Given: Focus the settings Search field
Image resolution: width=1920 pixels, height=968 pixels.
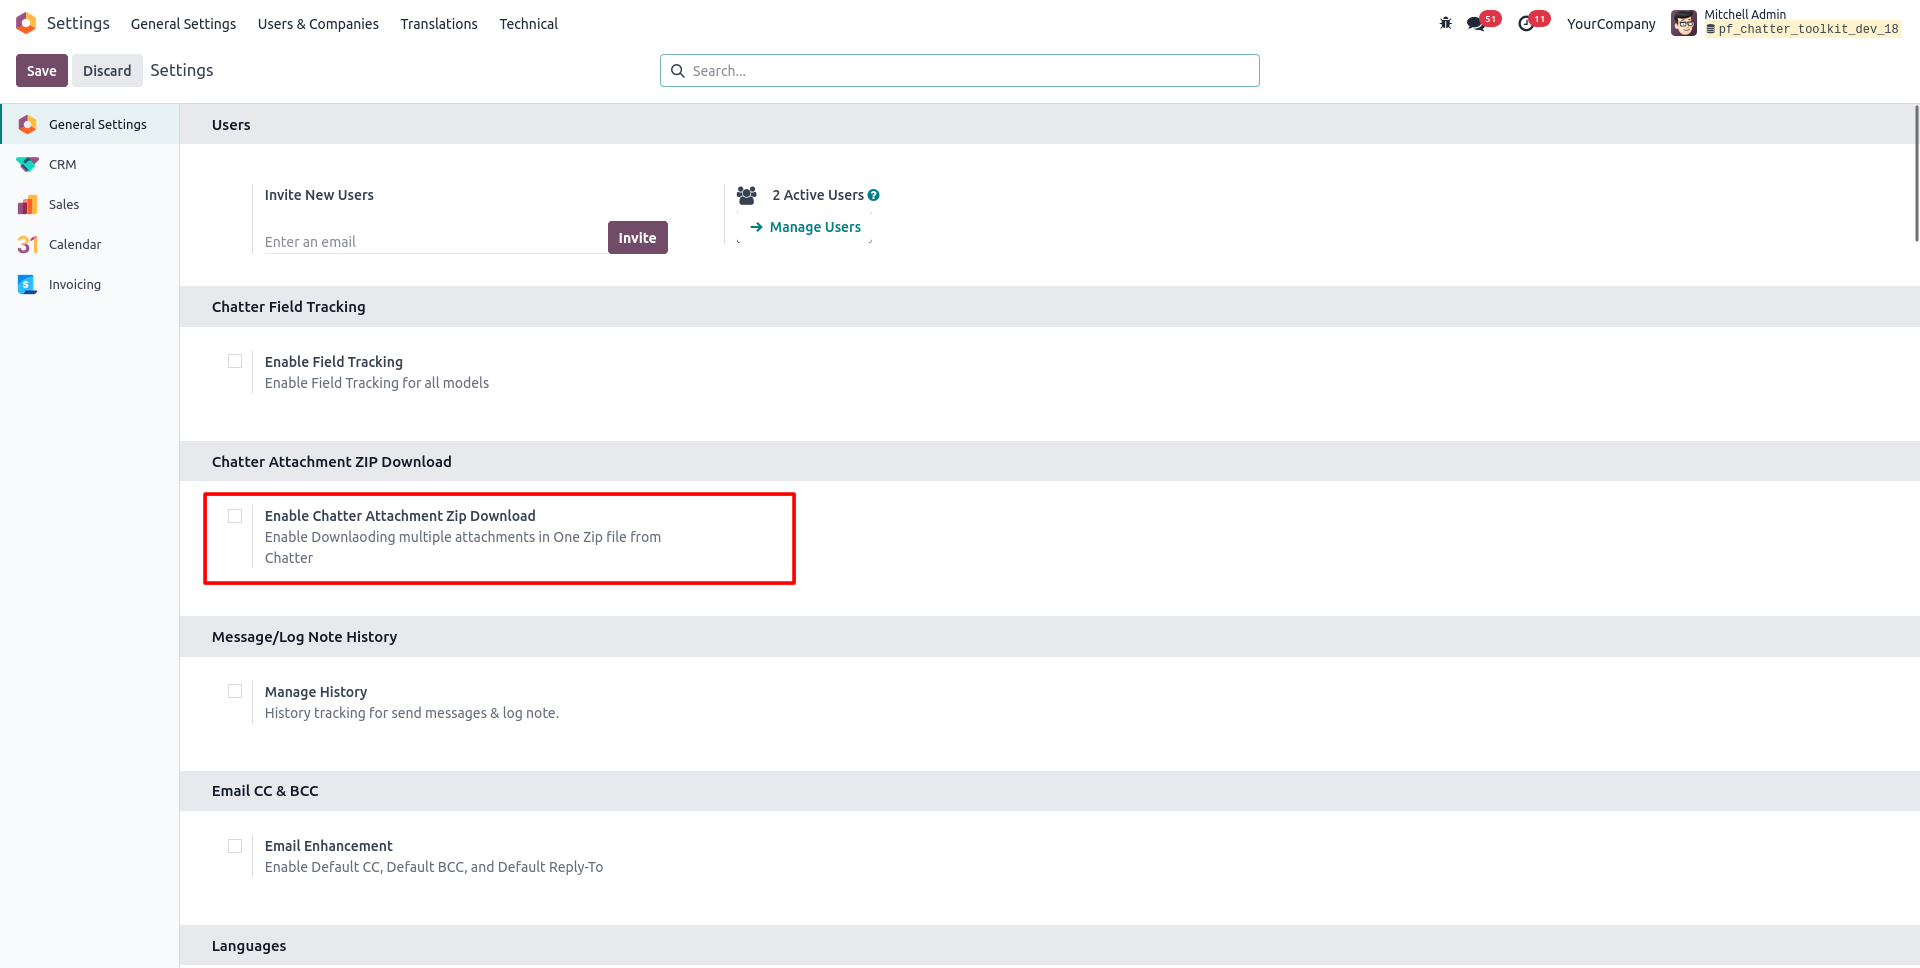Looking at the screenshot, I should tap(960, 71).
